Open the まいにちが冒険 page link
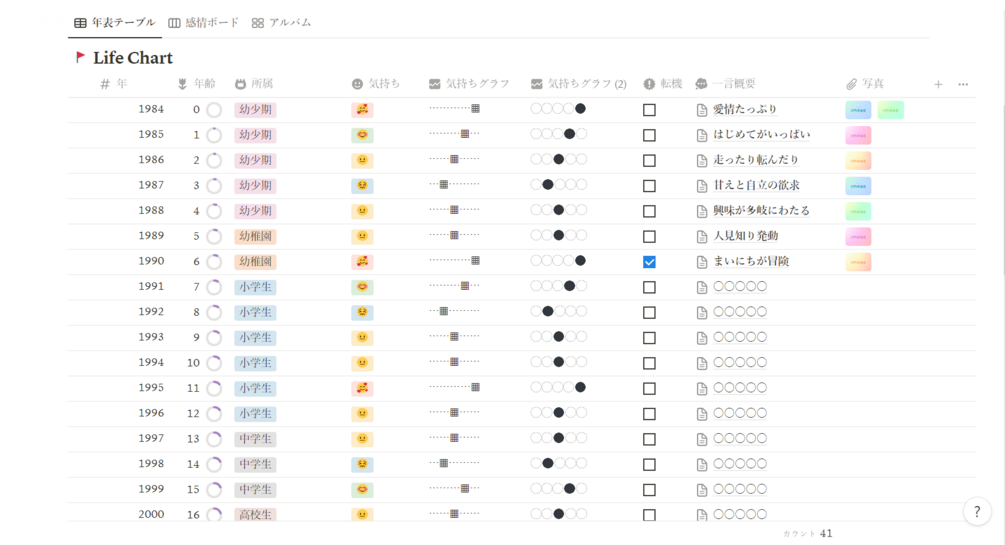Screen dimensions: 1005x545 pos(751,262)
